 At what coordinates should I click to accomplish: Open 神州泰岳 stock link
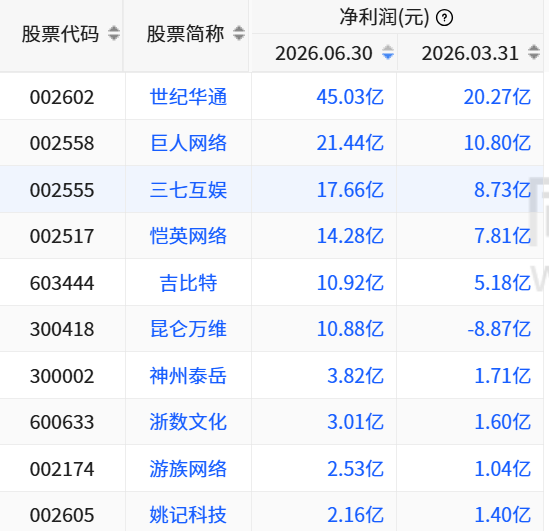pos(188,376)
